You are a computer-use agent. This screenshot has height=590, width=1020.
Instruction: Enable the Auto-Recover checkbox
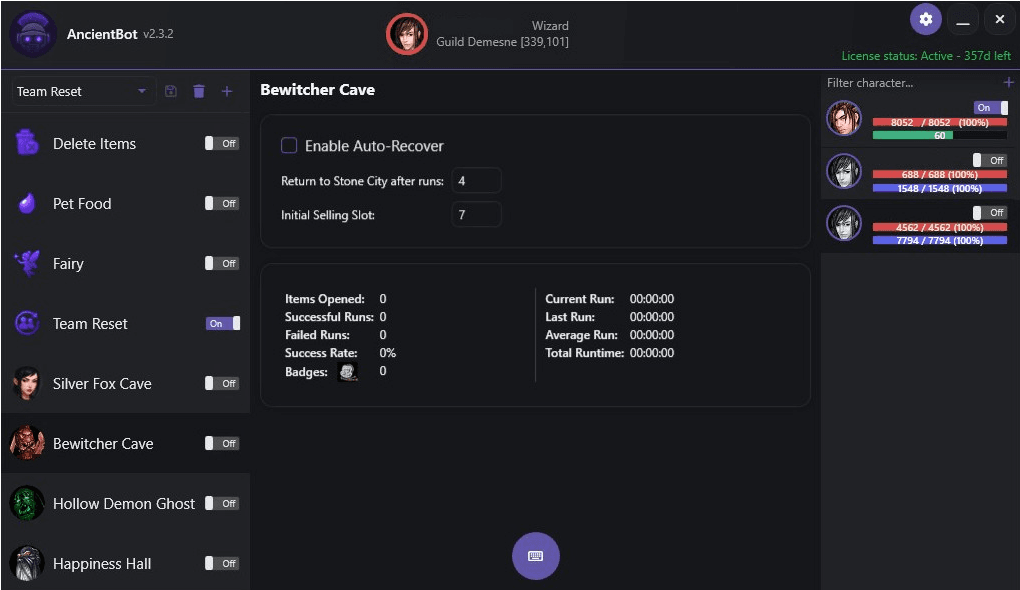288,145
